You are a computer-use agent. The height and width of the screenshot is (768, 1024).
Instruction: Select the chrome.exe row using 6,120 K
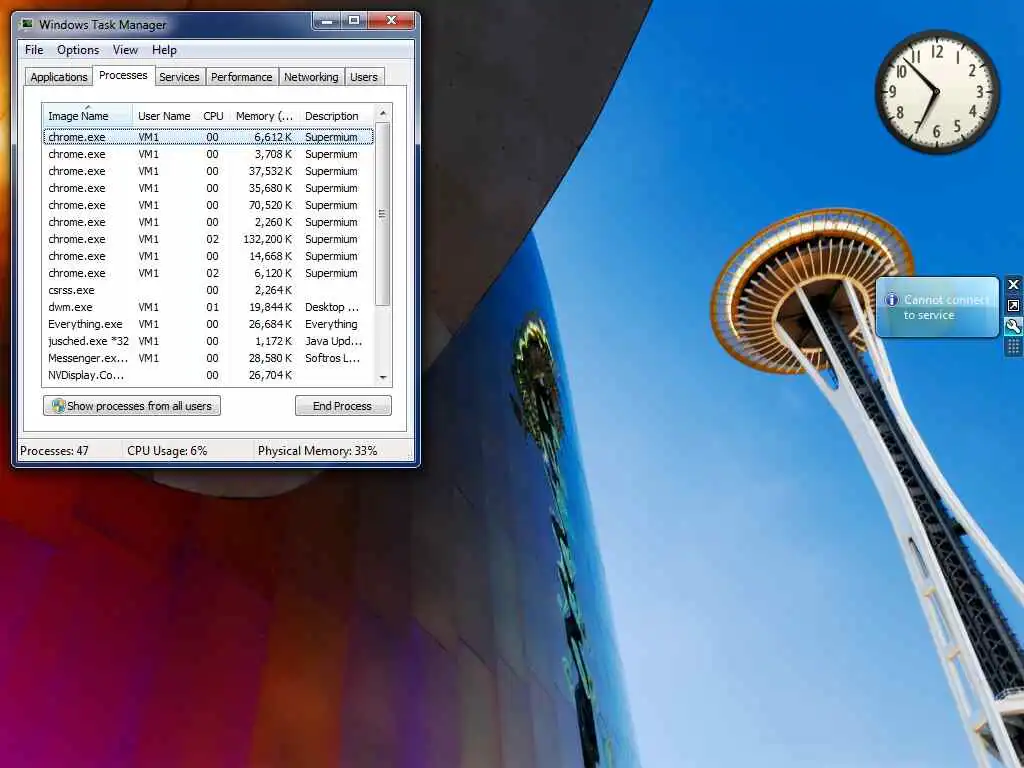[208, 273]
